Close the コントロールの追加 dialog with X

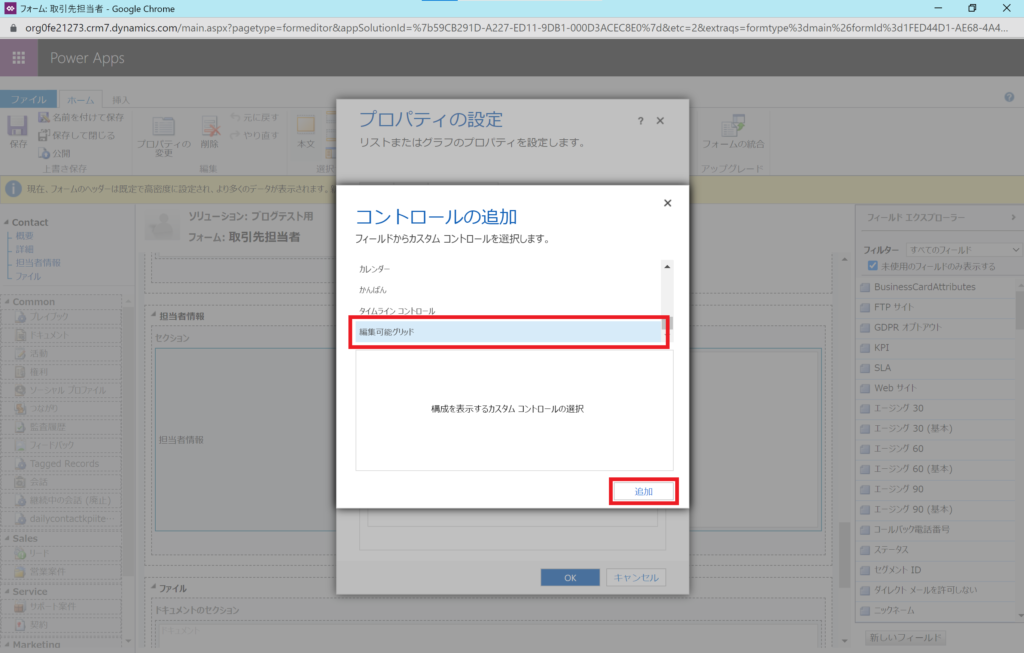[667, 203]
